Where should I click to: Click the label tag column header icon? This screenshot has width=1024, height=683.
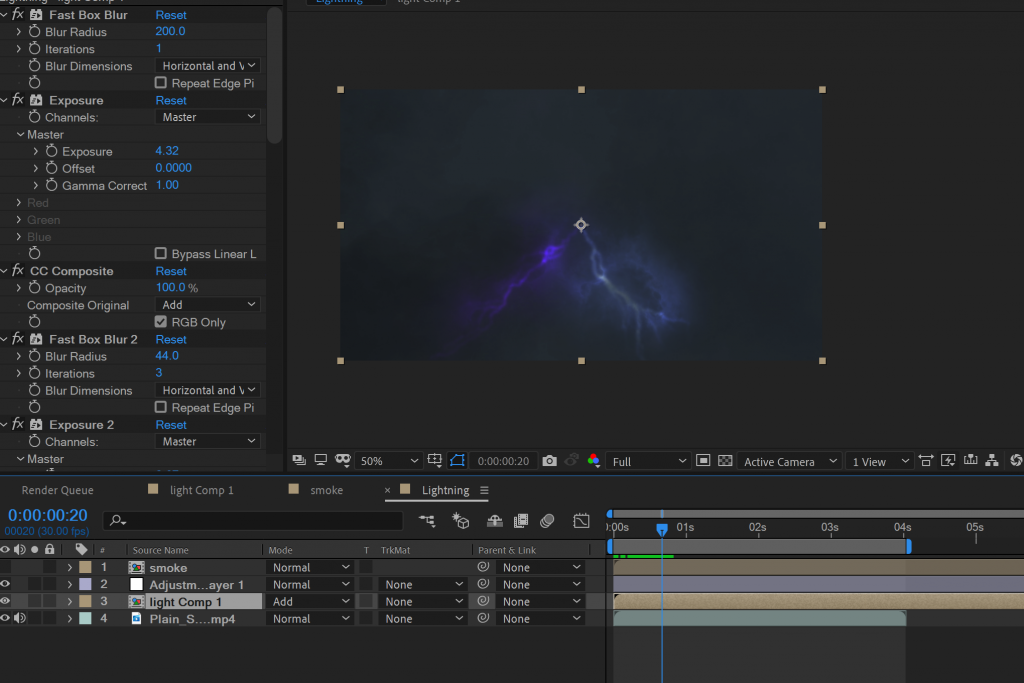pos(81,549)
